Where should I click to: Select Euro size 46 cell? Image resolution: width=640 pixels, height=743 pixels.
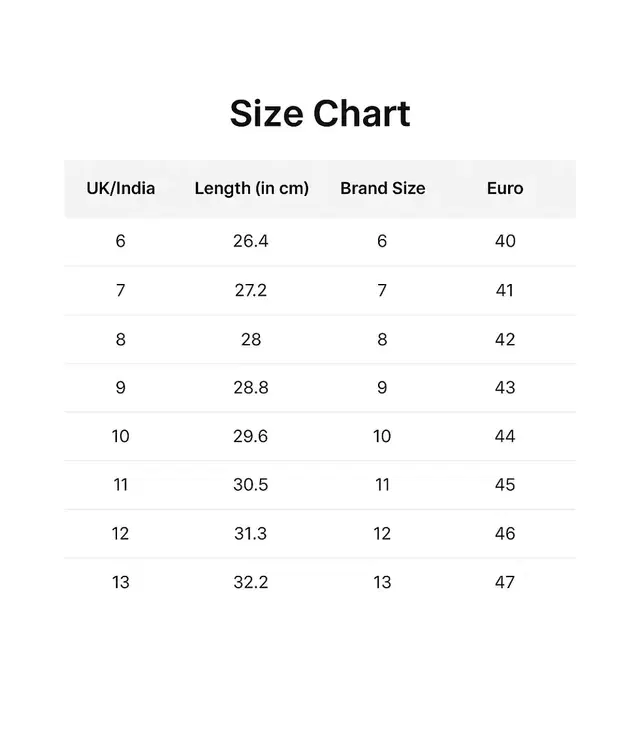click(505, 533)
